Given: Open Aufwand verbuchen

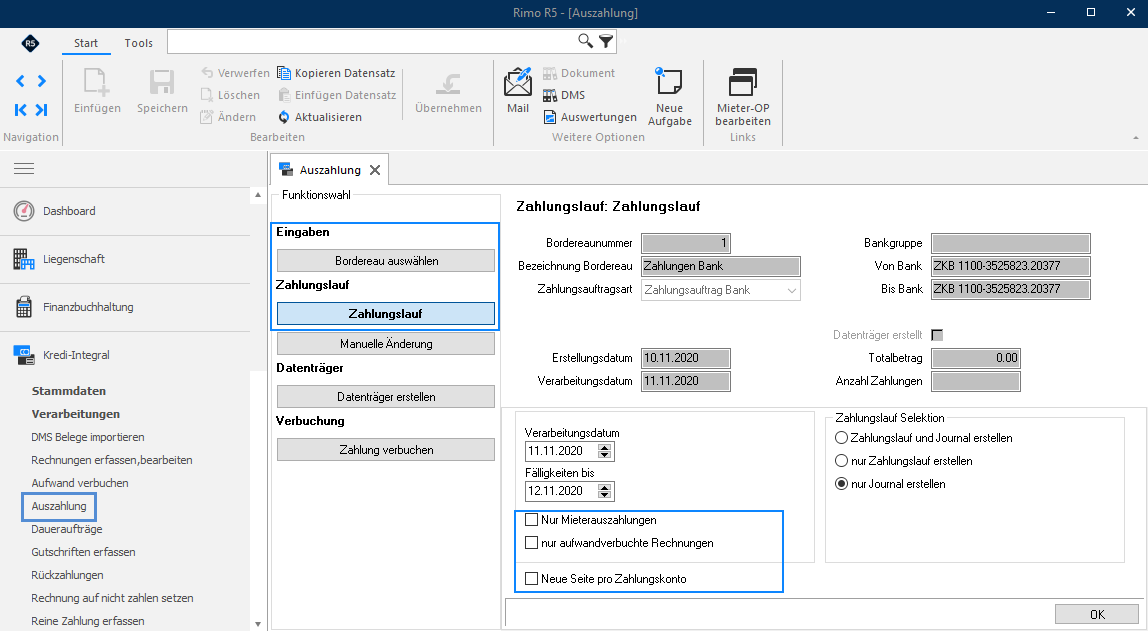Looking at the screenshot, I should (80, 483).
